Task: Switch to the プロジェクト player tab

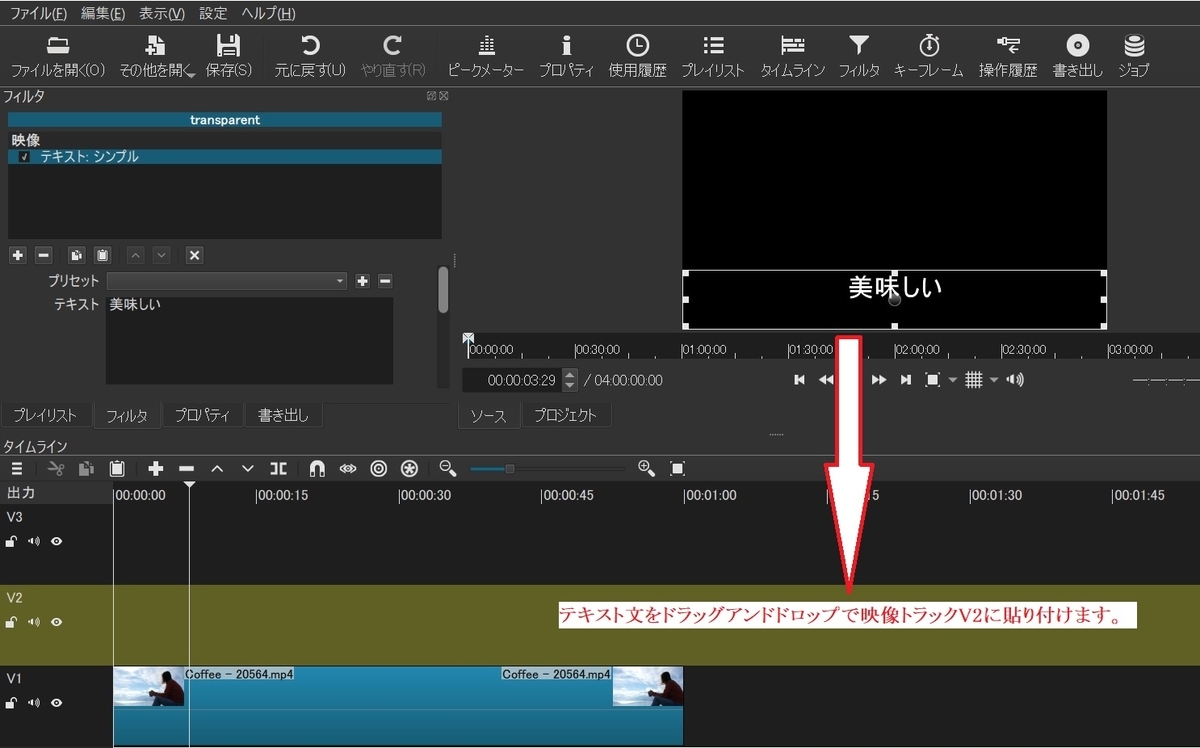Action: click(x=565, y=415)
